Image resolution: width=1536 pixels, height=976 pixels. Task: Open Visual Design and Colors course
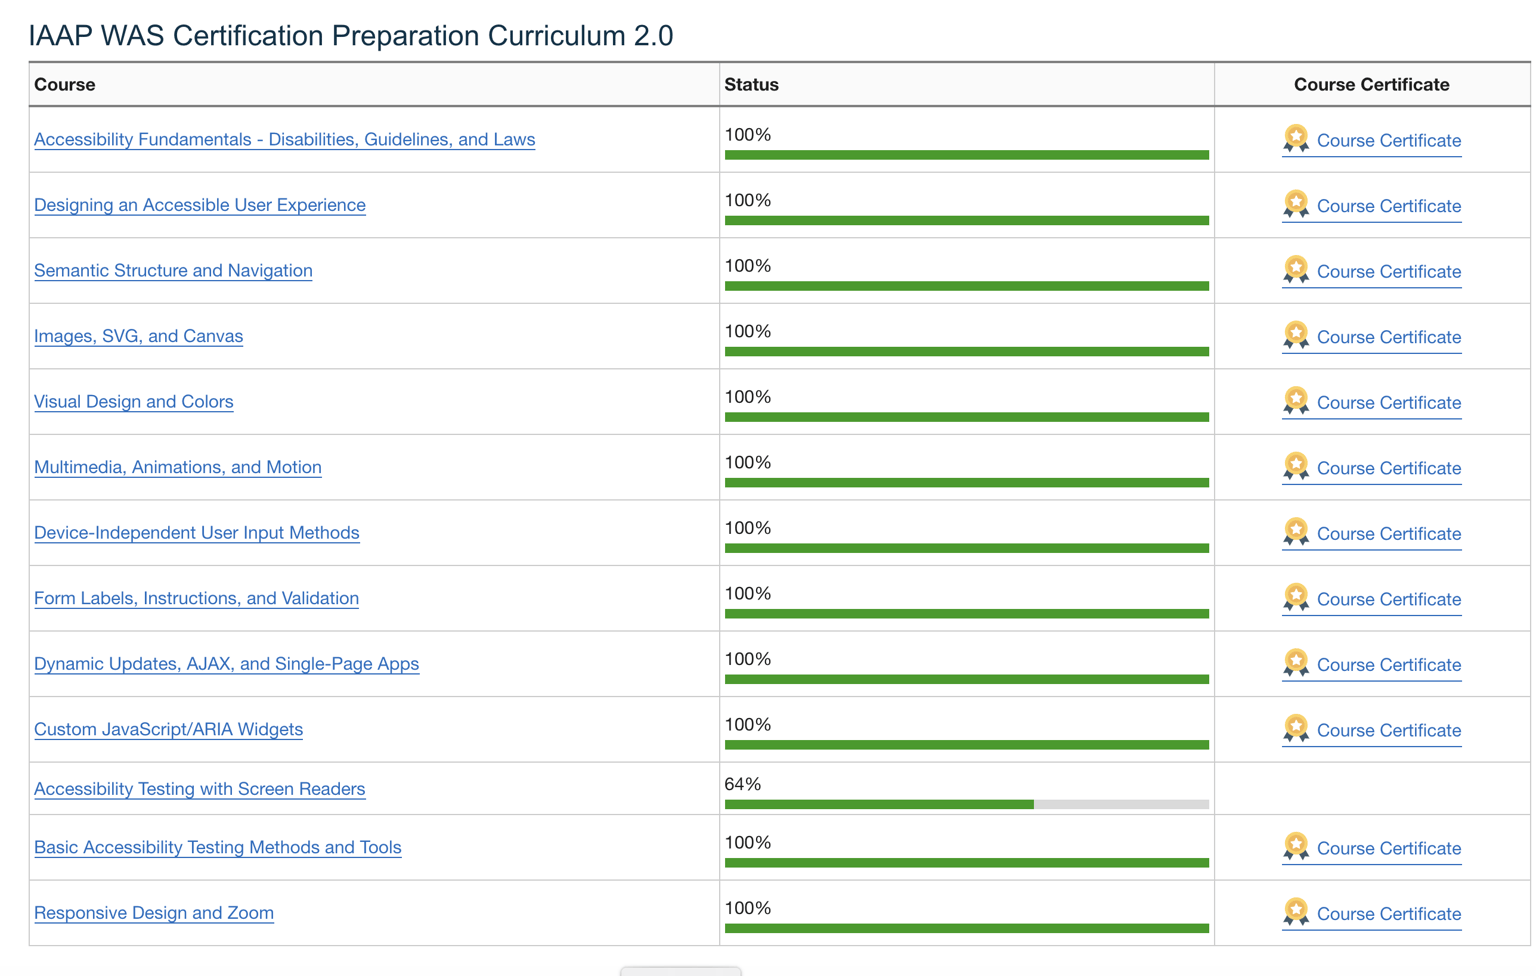click(133, 401)
